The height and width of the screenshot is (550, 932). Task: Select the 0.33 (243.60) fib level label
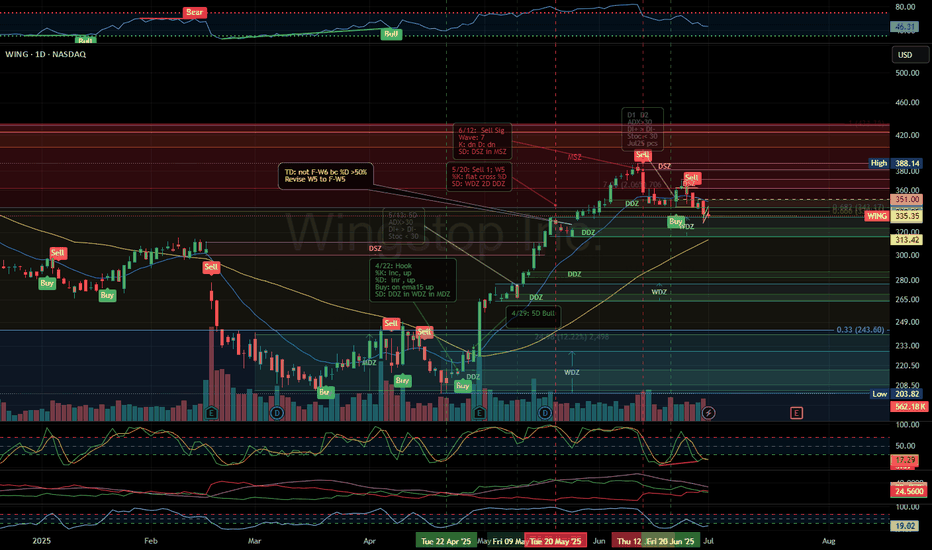click(860, 329)
